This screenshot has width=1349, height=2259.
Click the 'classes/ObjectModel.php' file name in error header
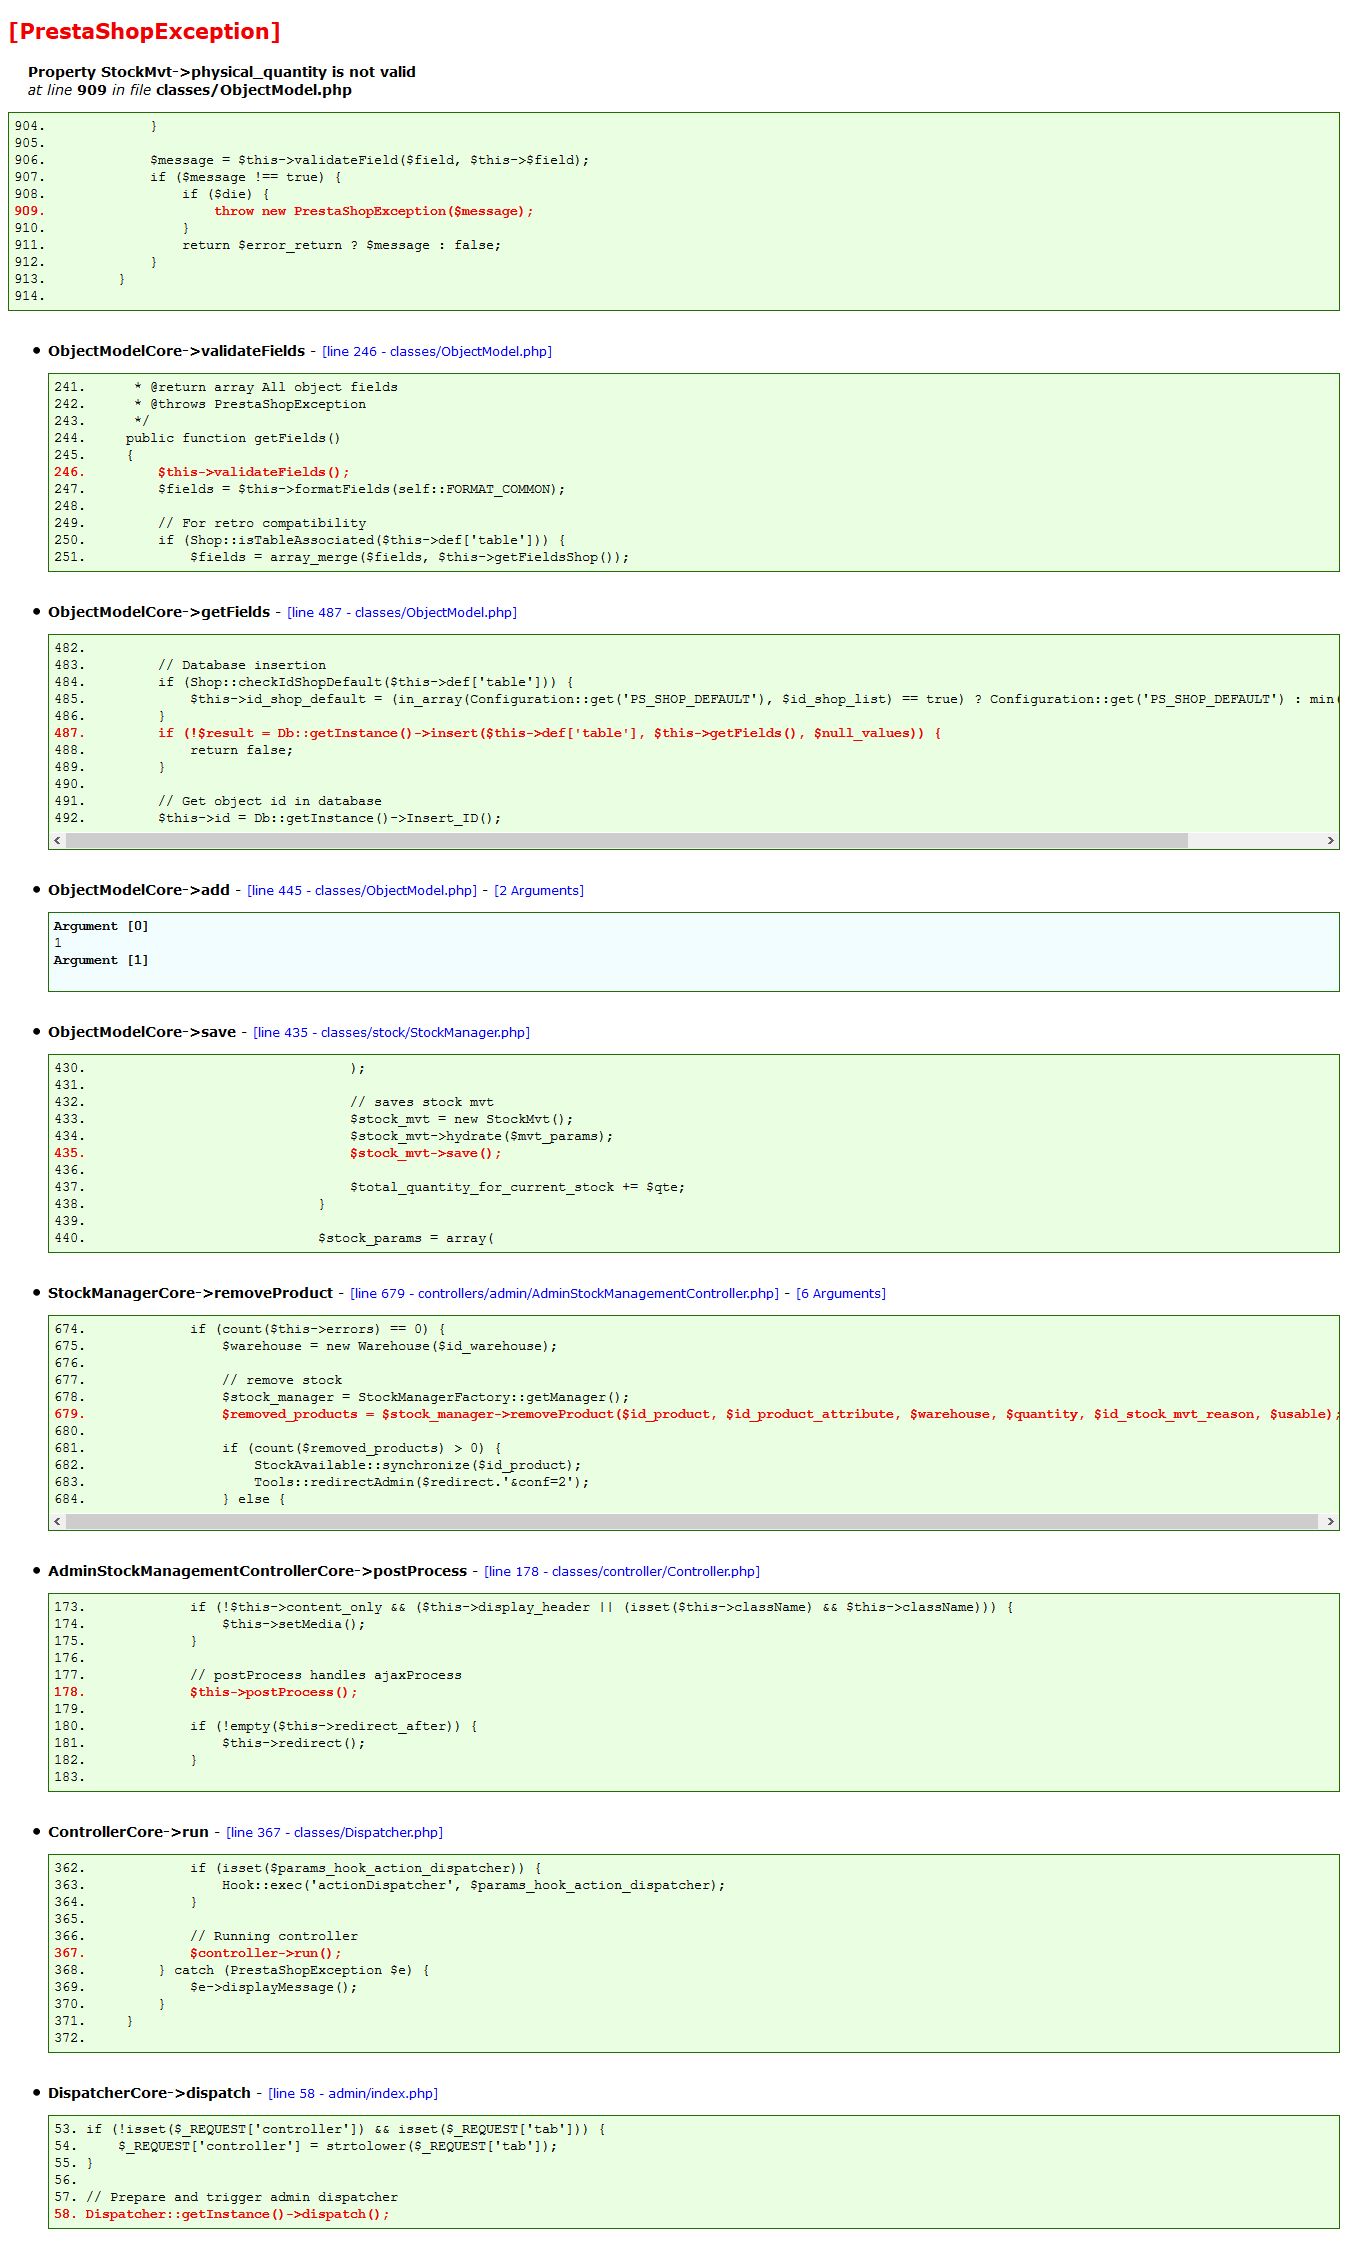254,90
